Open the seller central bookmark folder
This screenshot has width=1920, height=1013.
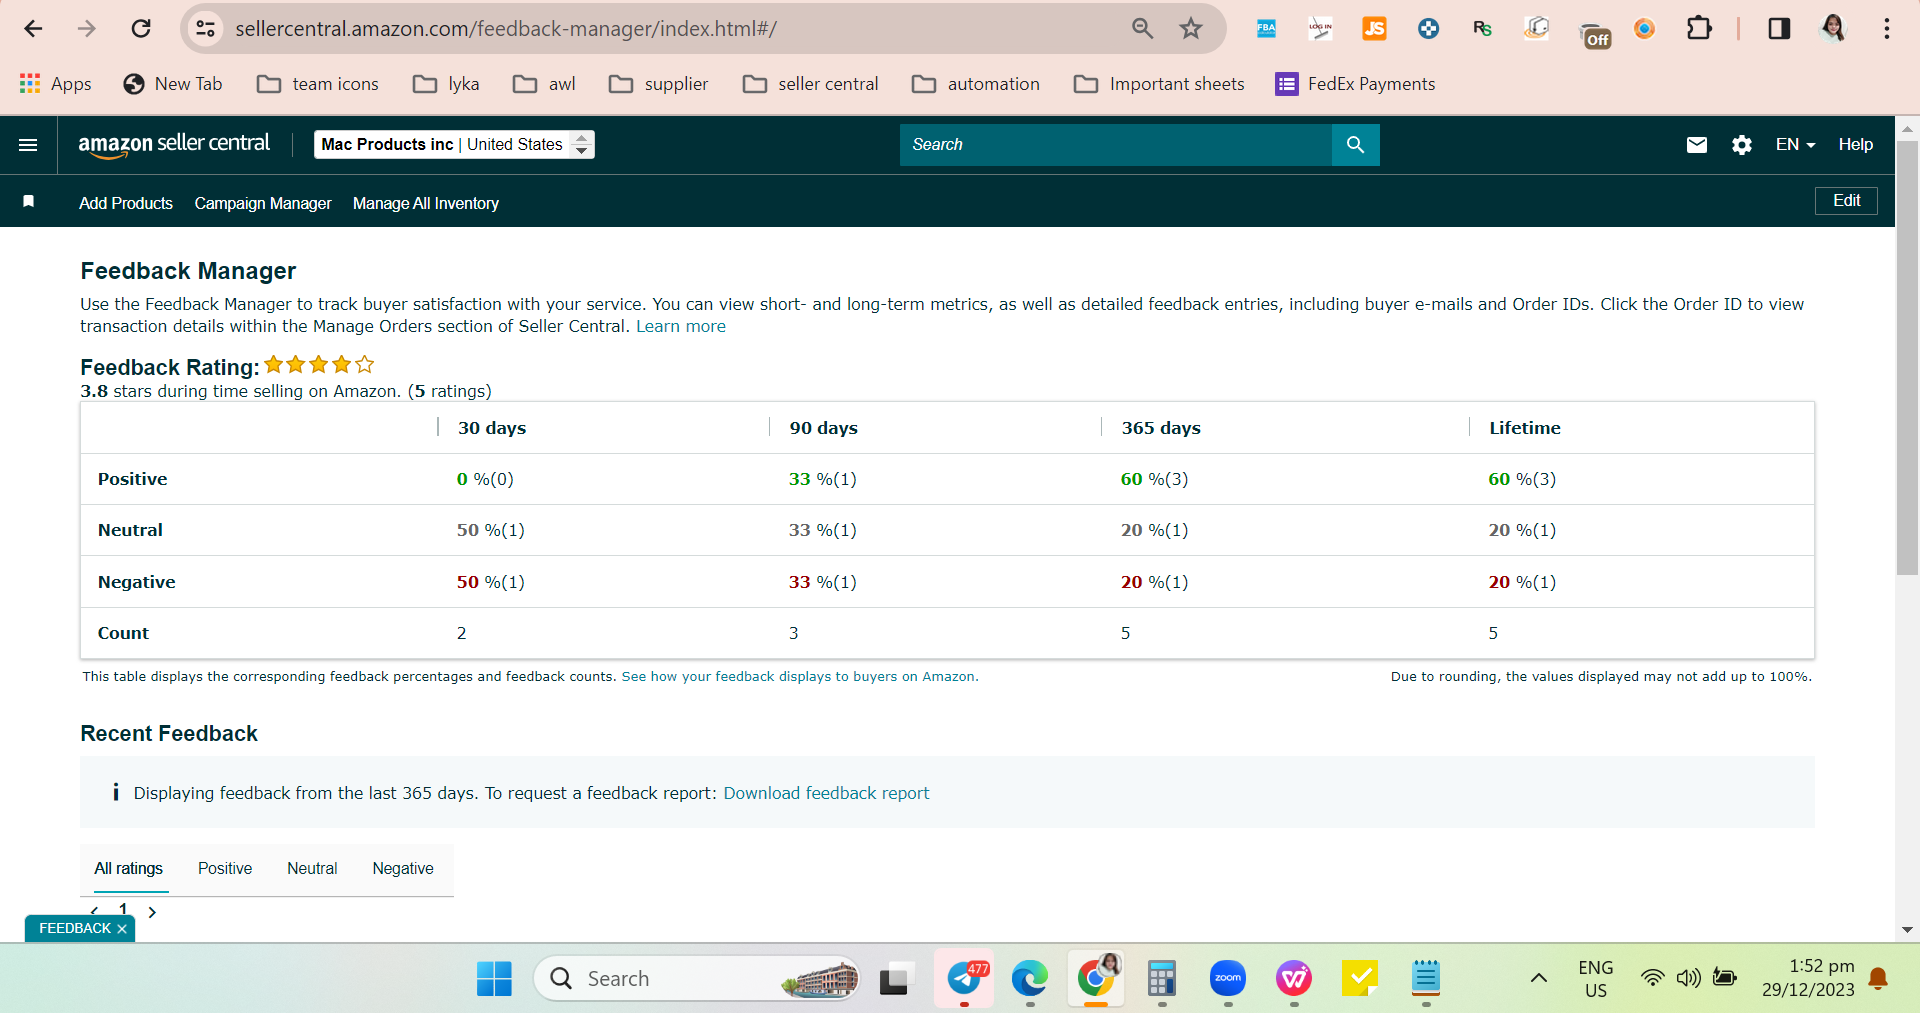point(810,84)
